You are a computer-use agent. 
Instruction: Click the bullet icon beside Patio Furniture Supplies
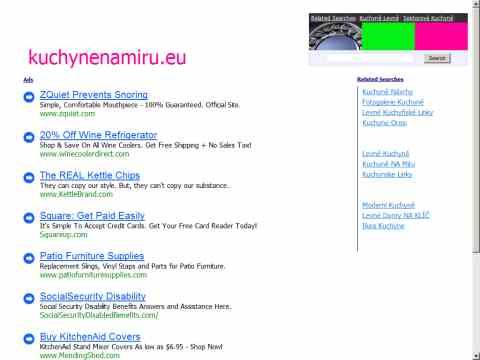[29, 258]
